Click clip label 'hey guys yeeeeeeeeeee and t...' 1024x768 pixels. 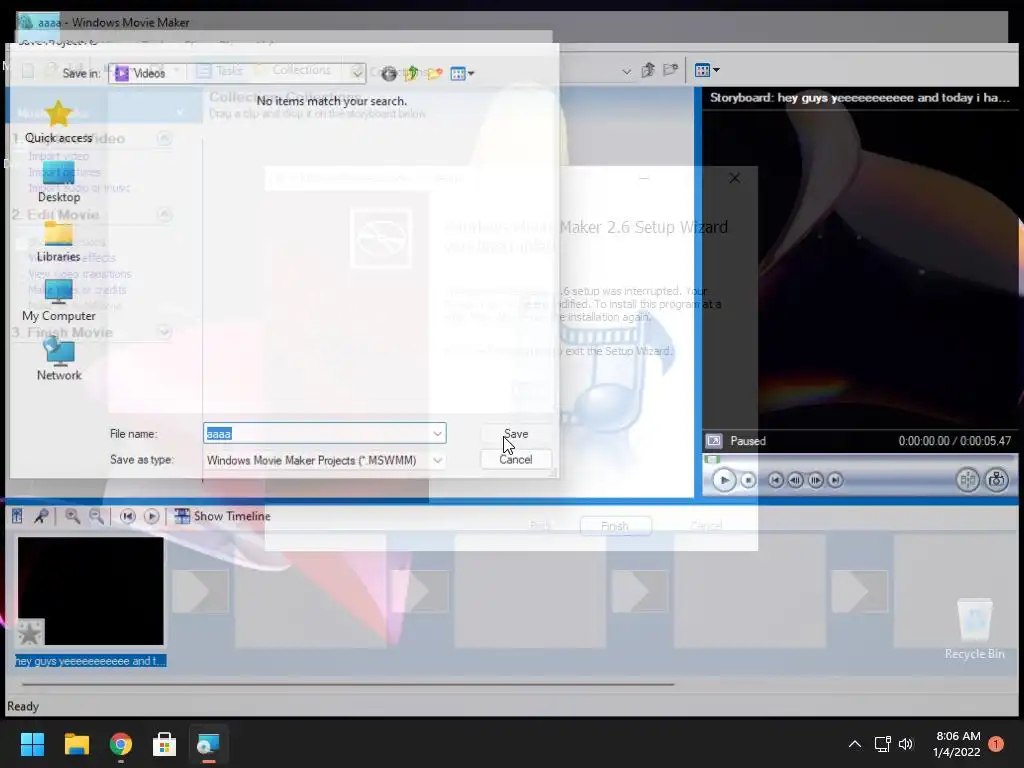pyautogui.click(x=90, y=661)
